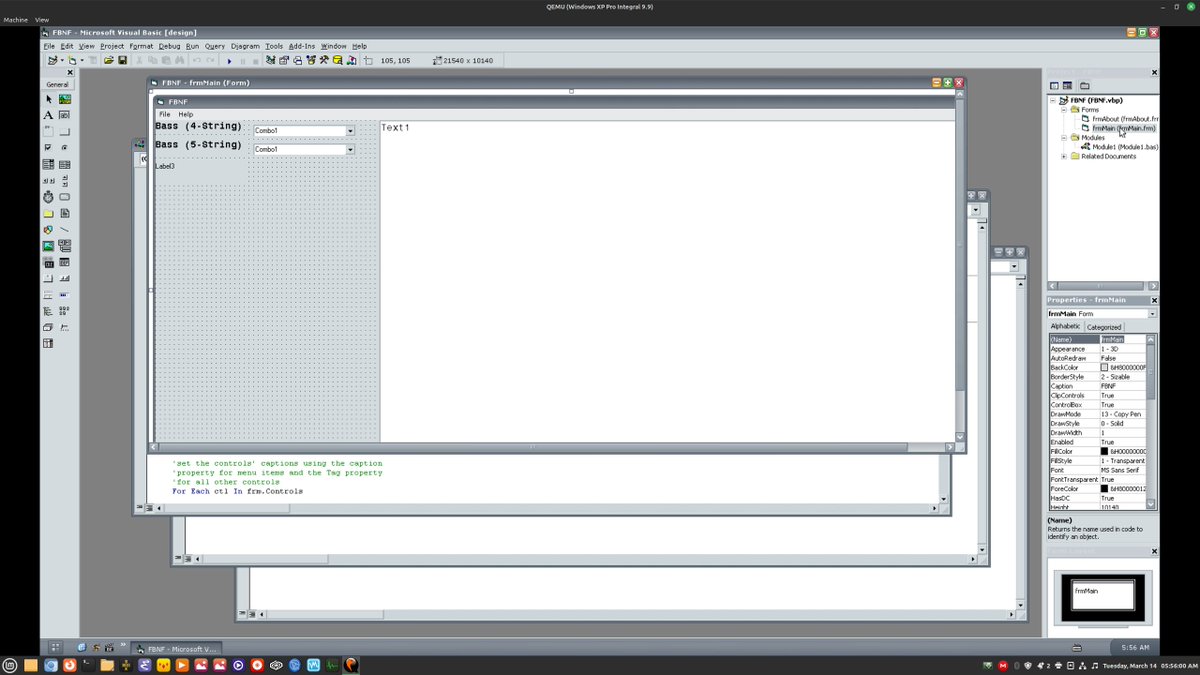Click the Toolbox toolbar icon (hammer and wrench)

(x=325, y=61)
